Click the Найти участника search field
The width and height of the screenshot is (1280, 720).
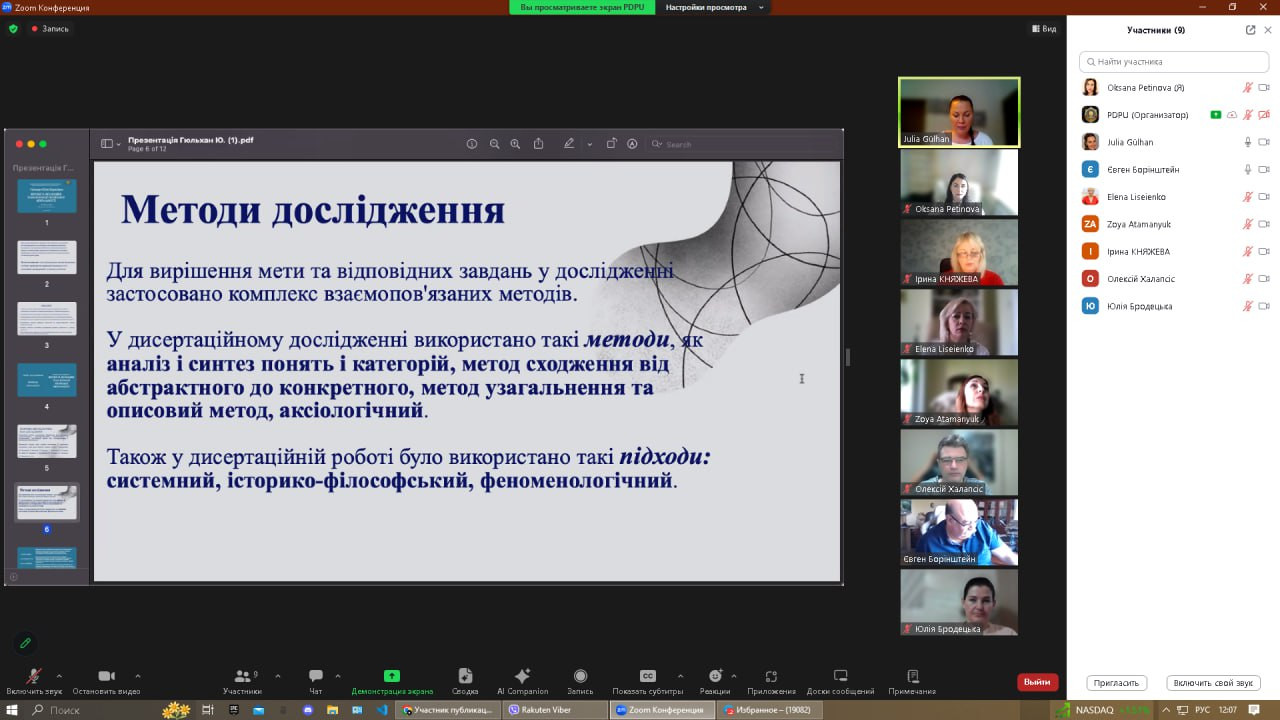[x=1166, y=61]
